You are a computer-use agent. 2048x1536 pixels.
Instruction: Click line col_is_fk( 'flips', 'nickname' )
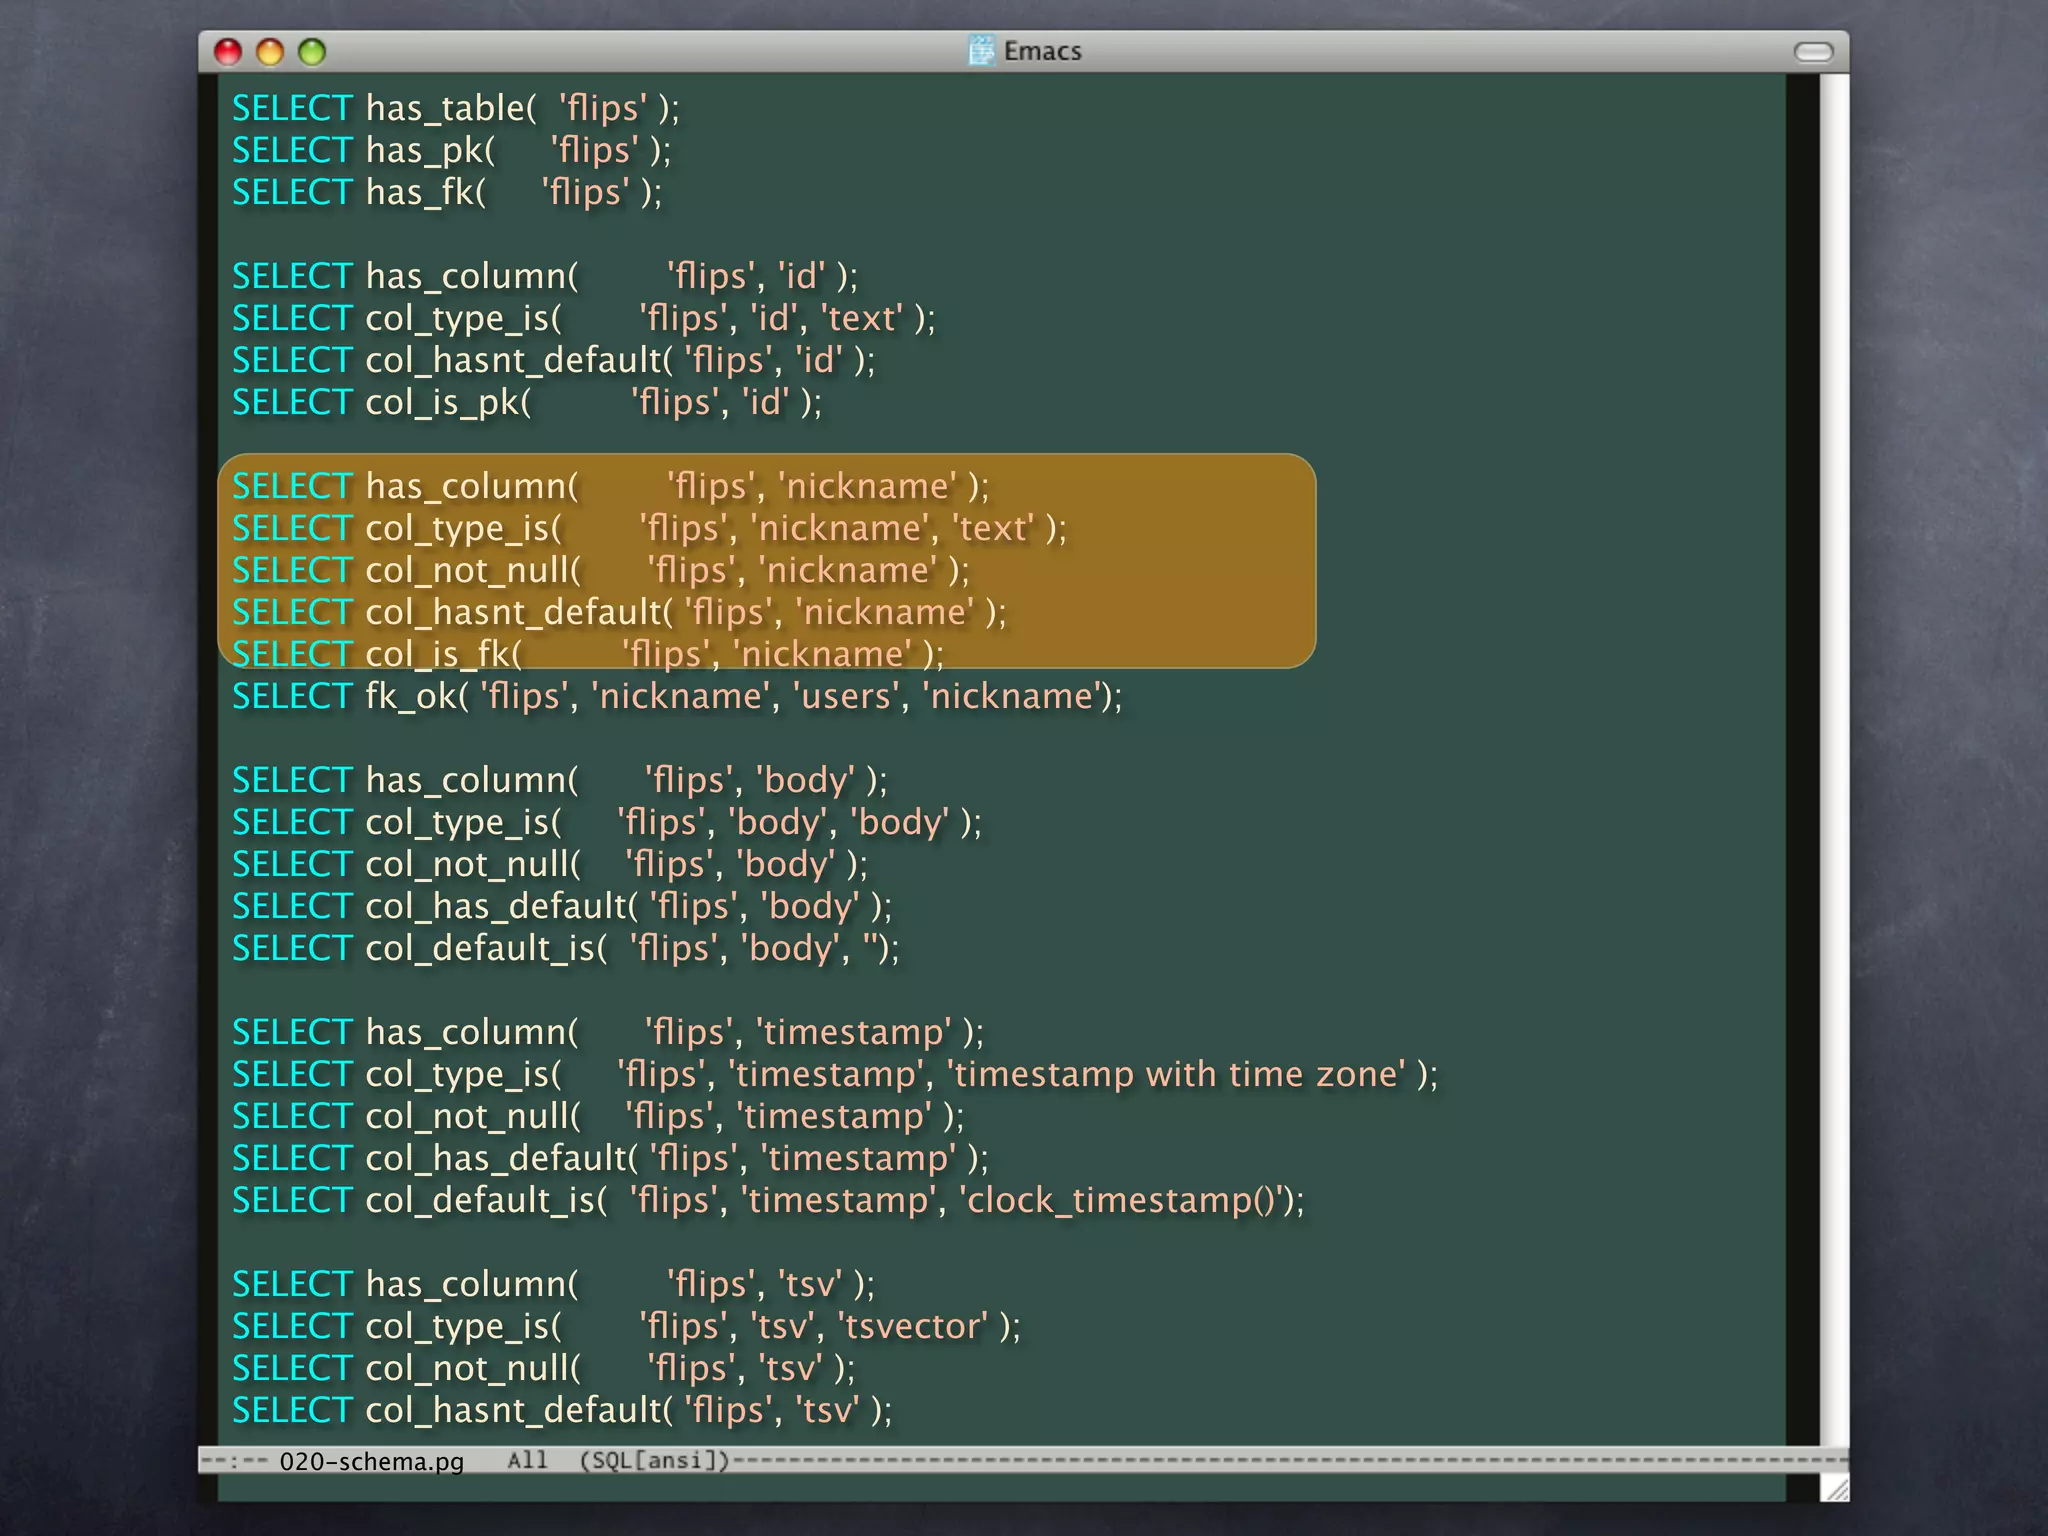coord(588,654)
